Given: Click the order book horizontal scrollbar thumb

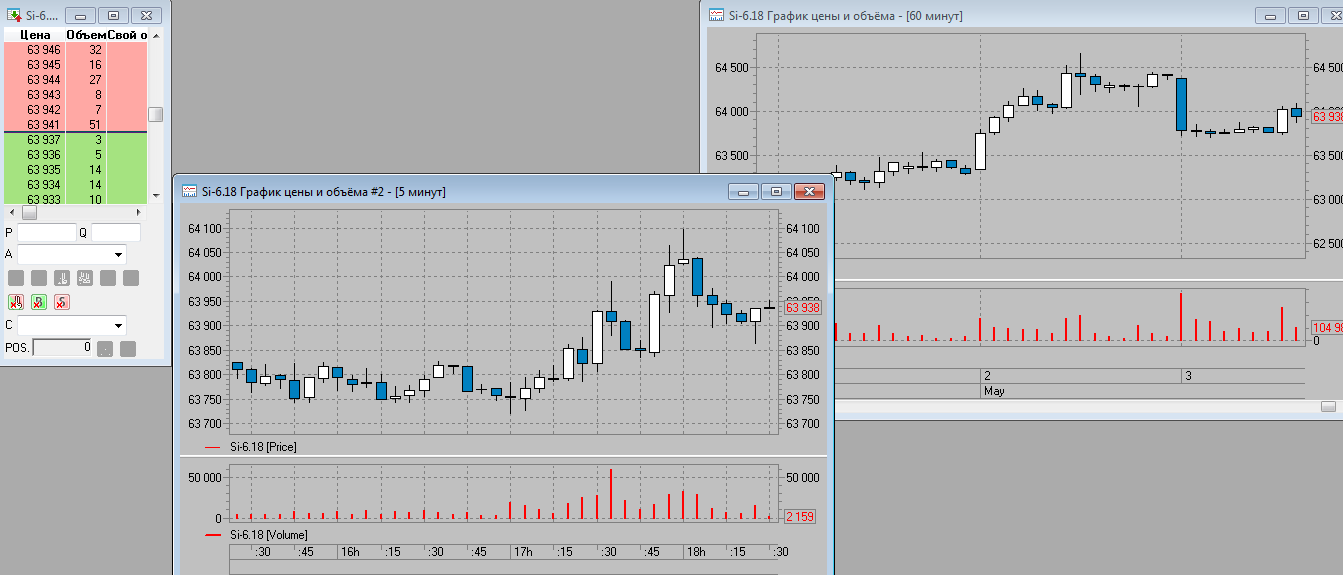Looking at the screenshot, I should (x=29, y=212).
